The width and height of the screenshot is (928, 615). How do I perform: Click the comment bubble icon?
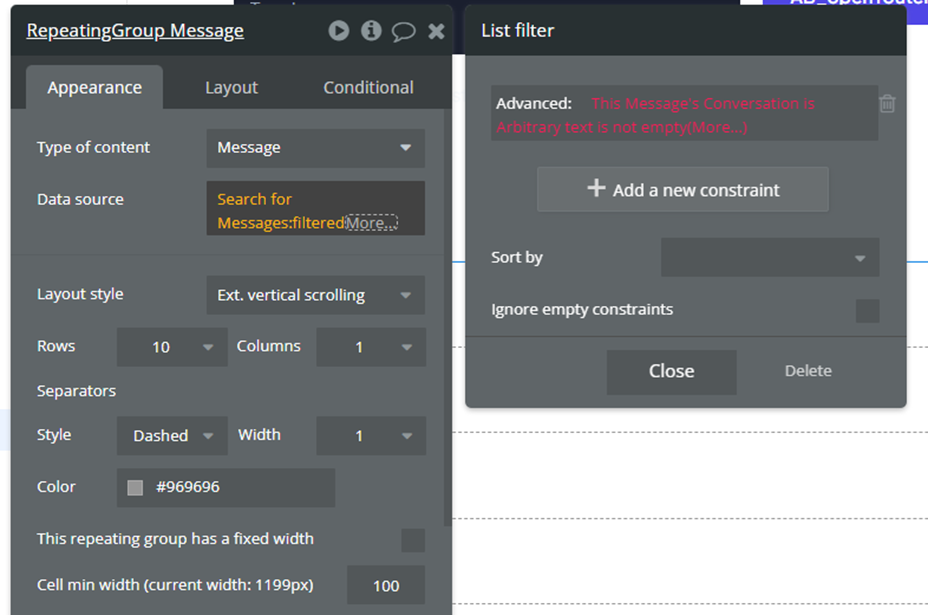[403, 31]
